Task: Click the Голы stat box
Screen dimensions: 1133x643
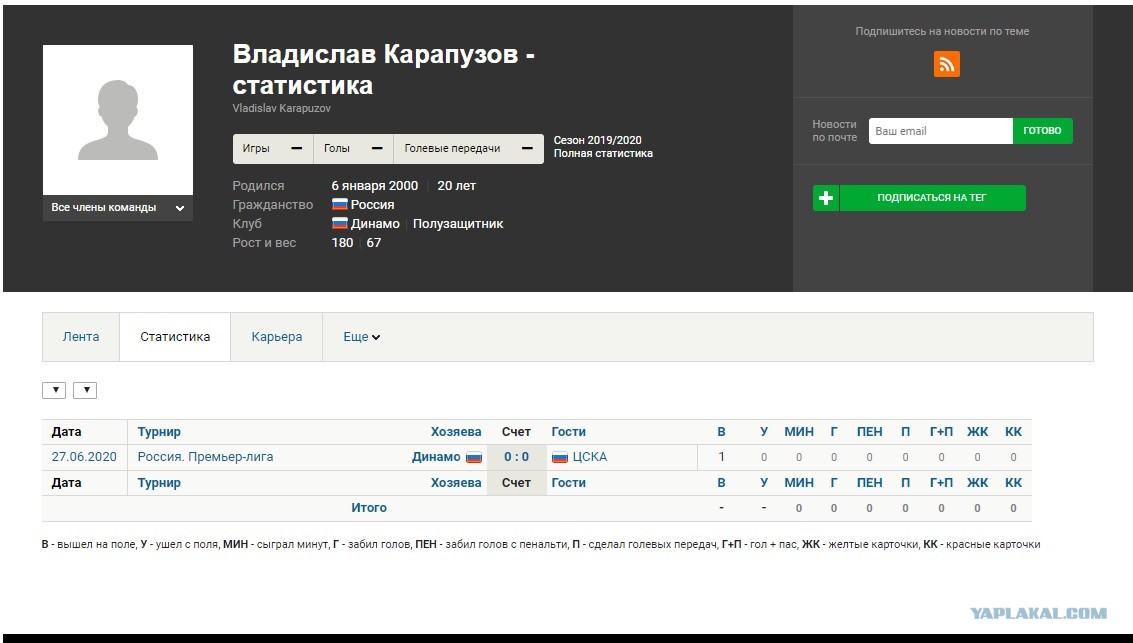Action: 353,149
